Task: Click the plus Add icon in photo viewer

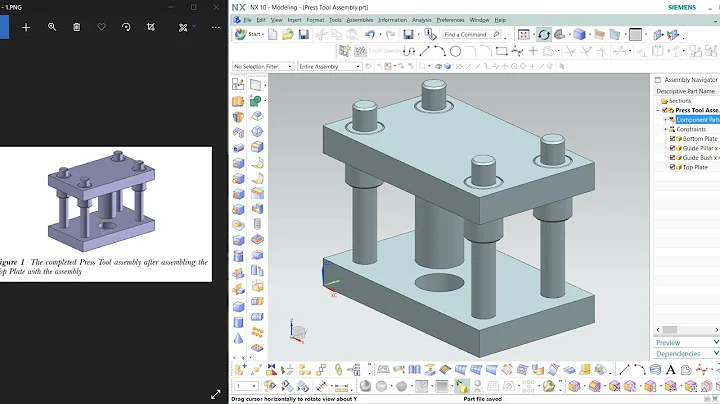Action: point(26,28)
